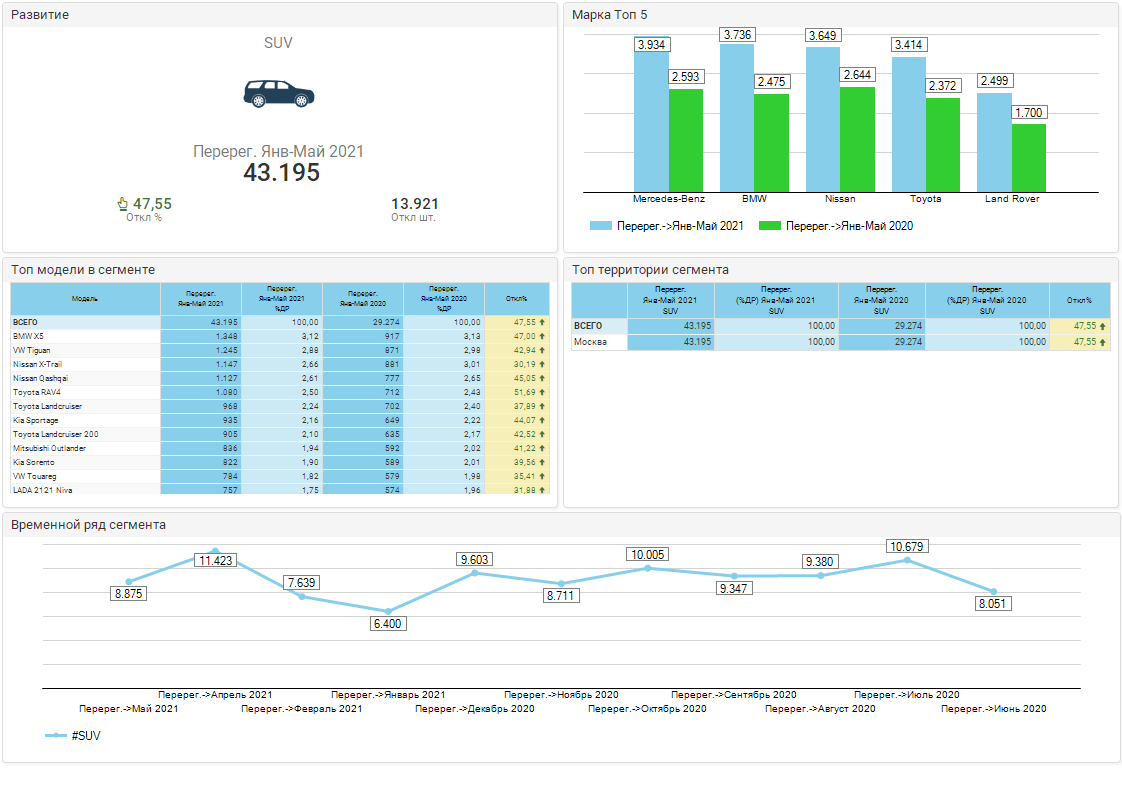Select the Москва territory row label
This screenshot has width=1122, height=793.
coord(590,342)
